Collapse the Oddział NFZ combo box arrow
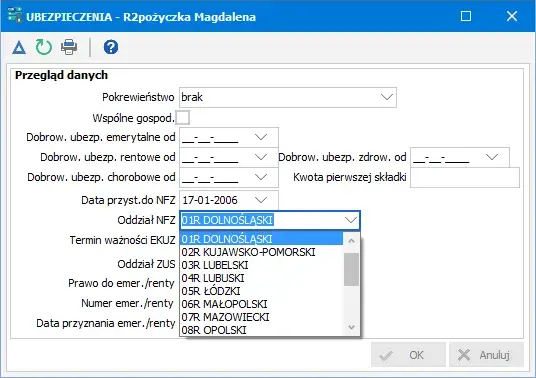The height and width of the screenshot is (378, 536). (x=351, y=220)
